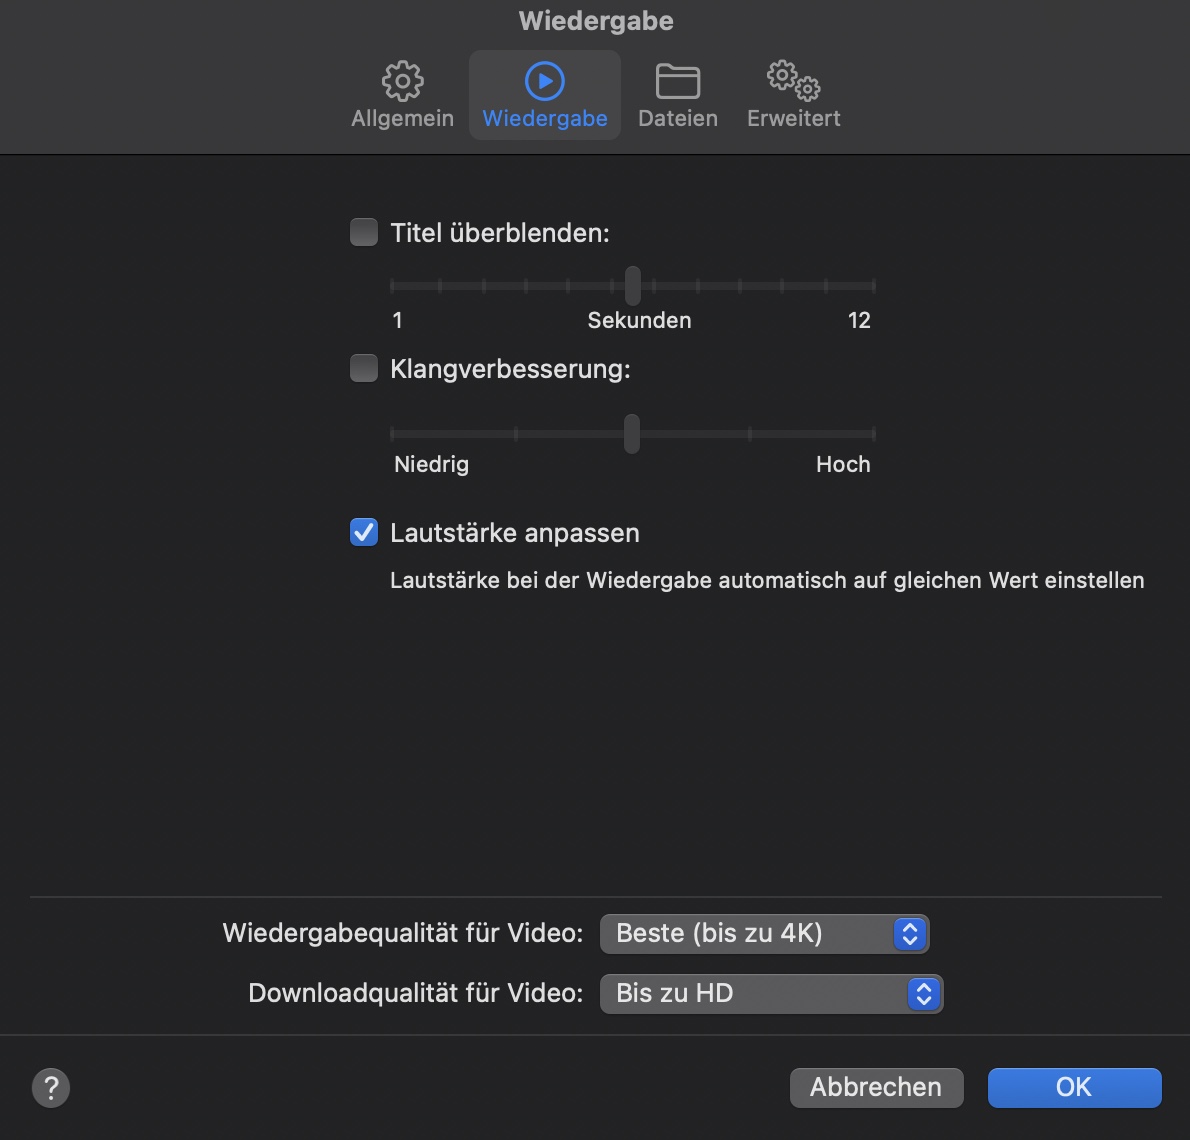Open help with the question mark button
The width and height of the screenshot is (1190, 1140).
click(x=51, y=1088)
